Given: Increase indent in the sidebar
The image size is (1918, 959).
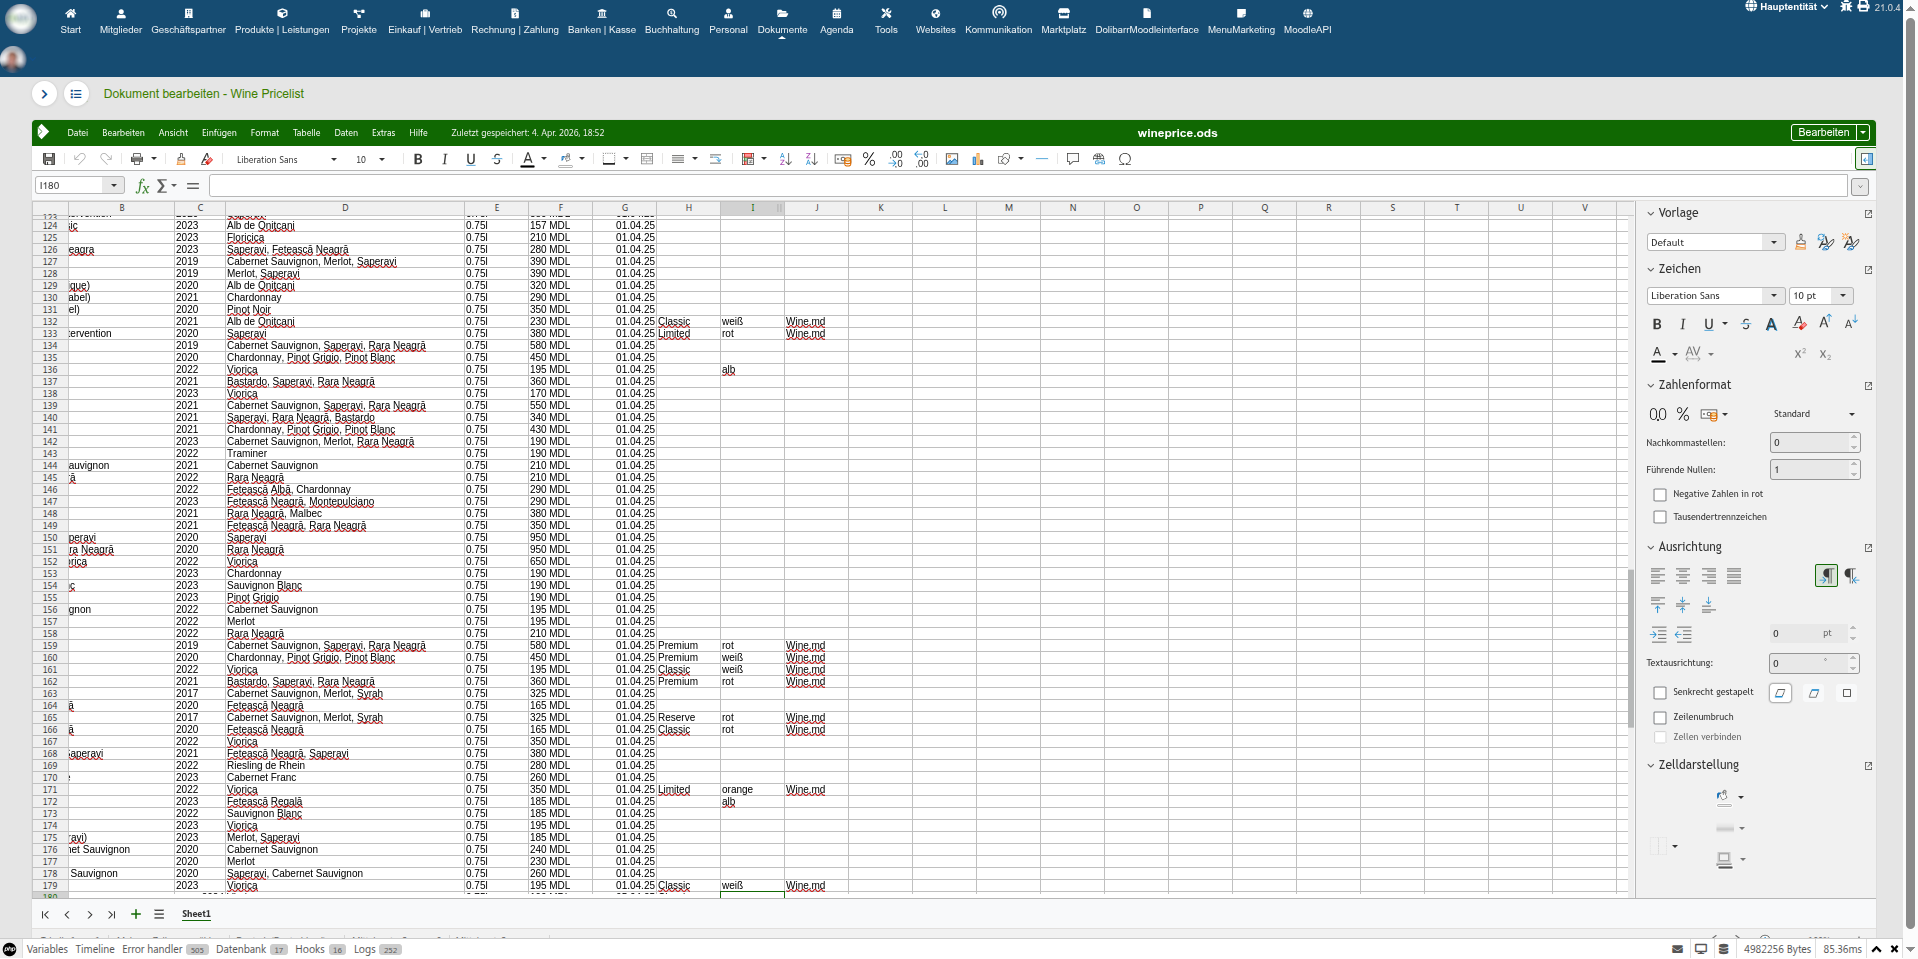Looking at the screenshot, I should pos(1658,634).
